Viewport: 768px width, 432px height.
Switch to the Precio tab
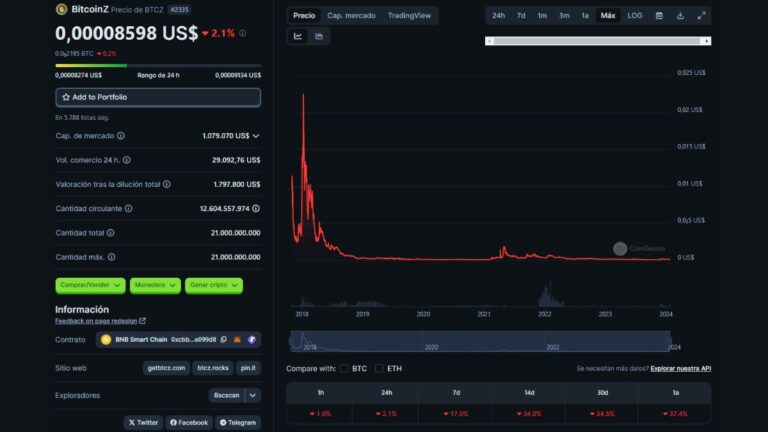point(304,16)
